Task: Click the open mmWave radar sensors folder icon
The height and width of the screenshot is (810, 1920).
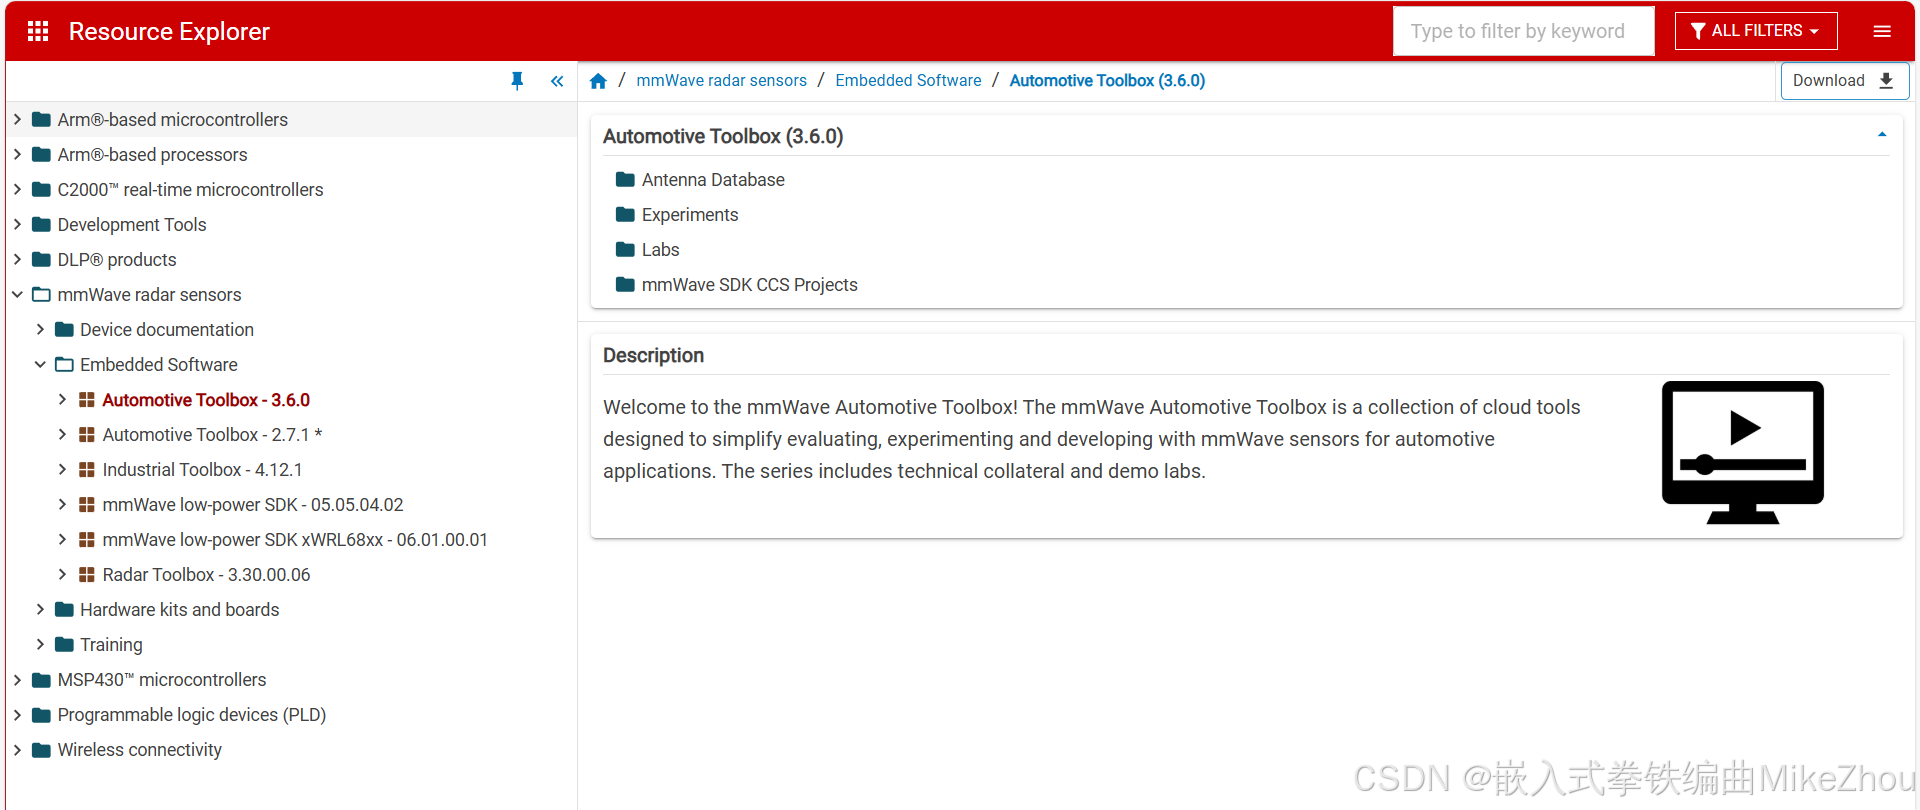Action: tap(42, 294)
